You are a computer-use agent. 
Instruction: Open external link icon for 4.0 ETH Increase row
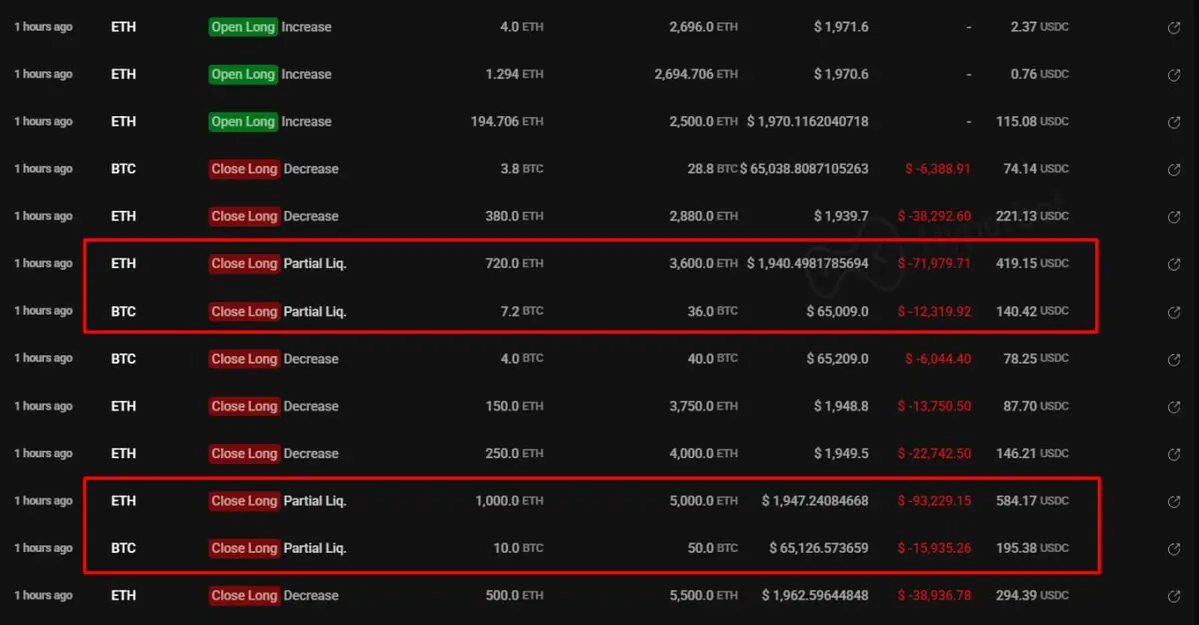(x=1174, y=28)
